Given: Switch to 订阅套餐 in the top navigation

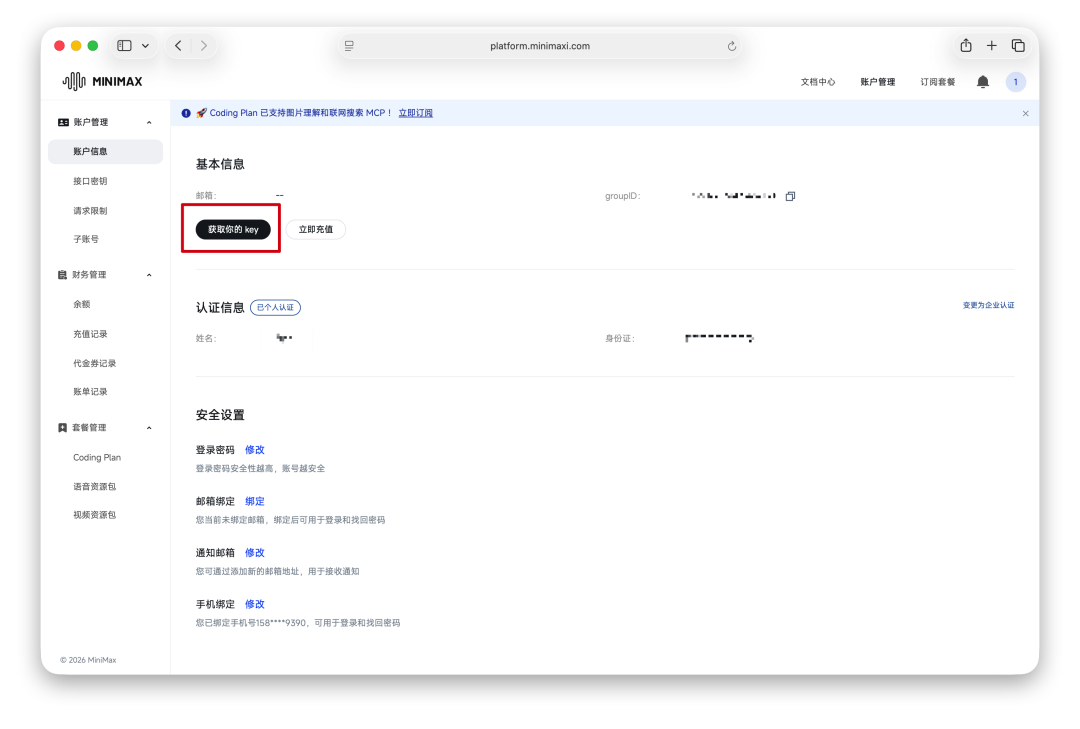Looking at the screenshot, I should pos(937,82).
